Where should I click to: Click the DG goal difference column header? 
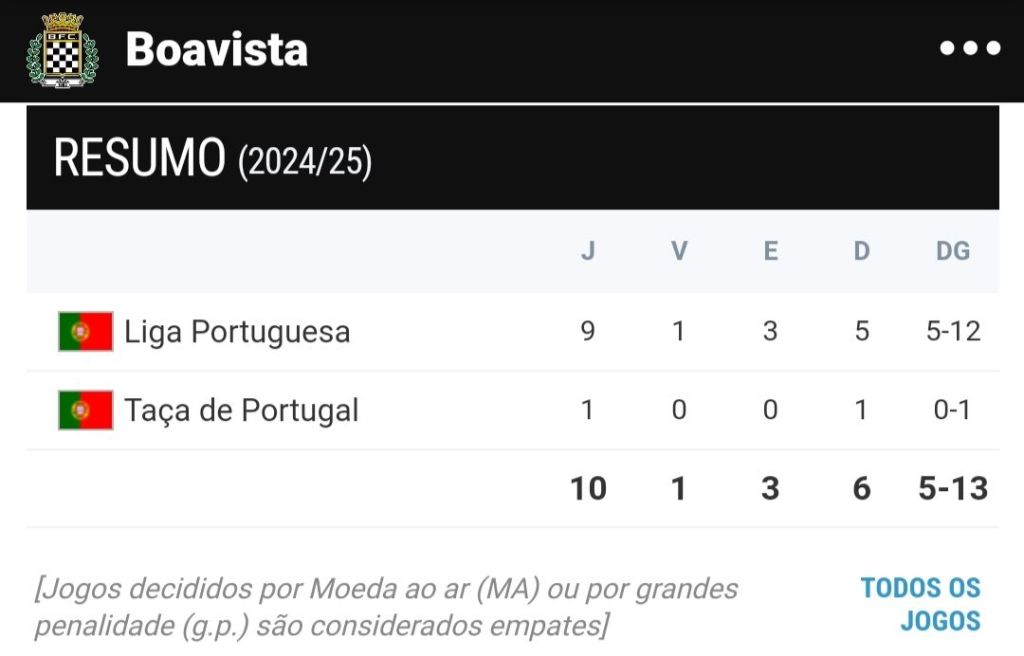click(952, 251)
